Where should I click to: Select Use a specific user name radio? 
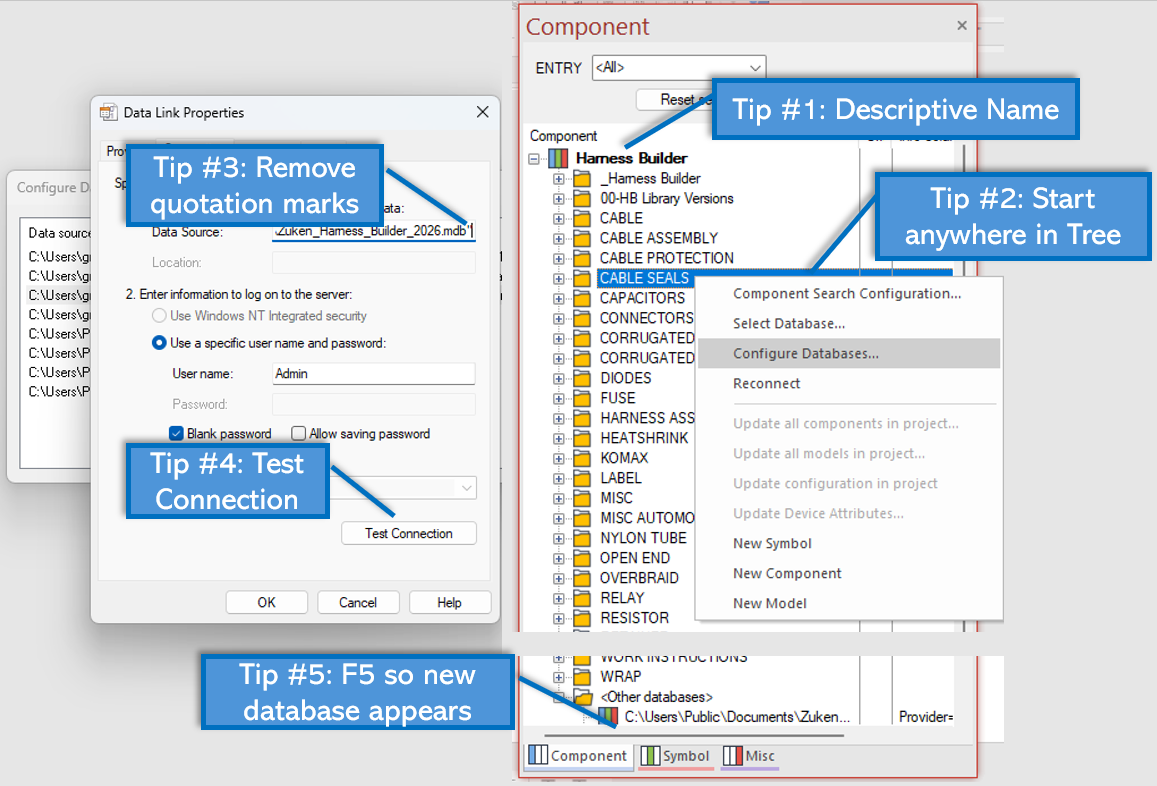159,343
